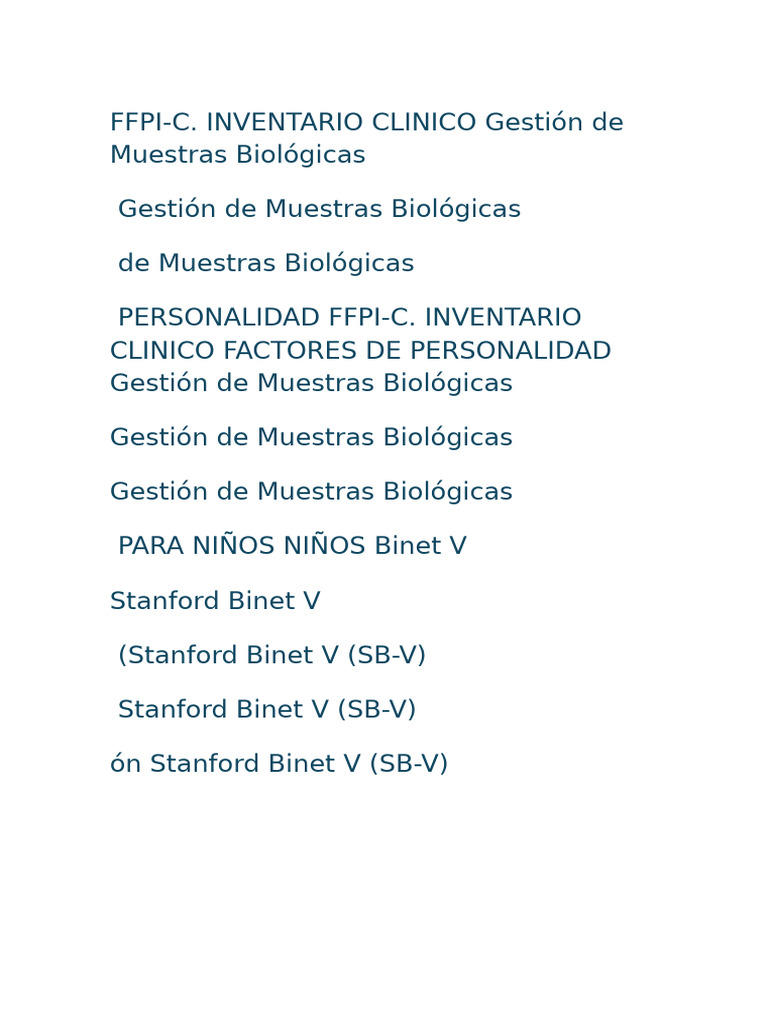Click 'PERSONALIDAD' following 'FACTORES DE'

click(511, 351)
